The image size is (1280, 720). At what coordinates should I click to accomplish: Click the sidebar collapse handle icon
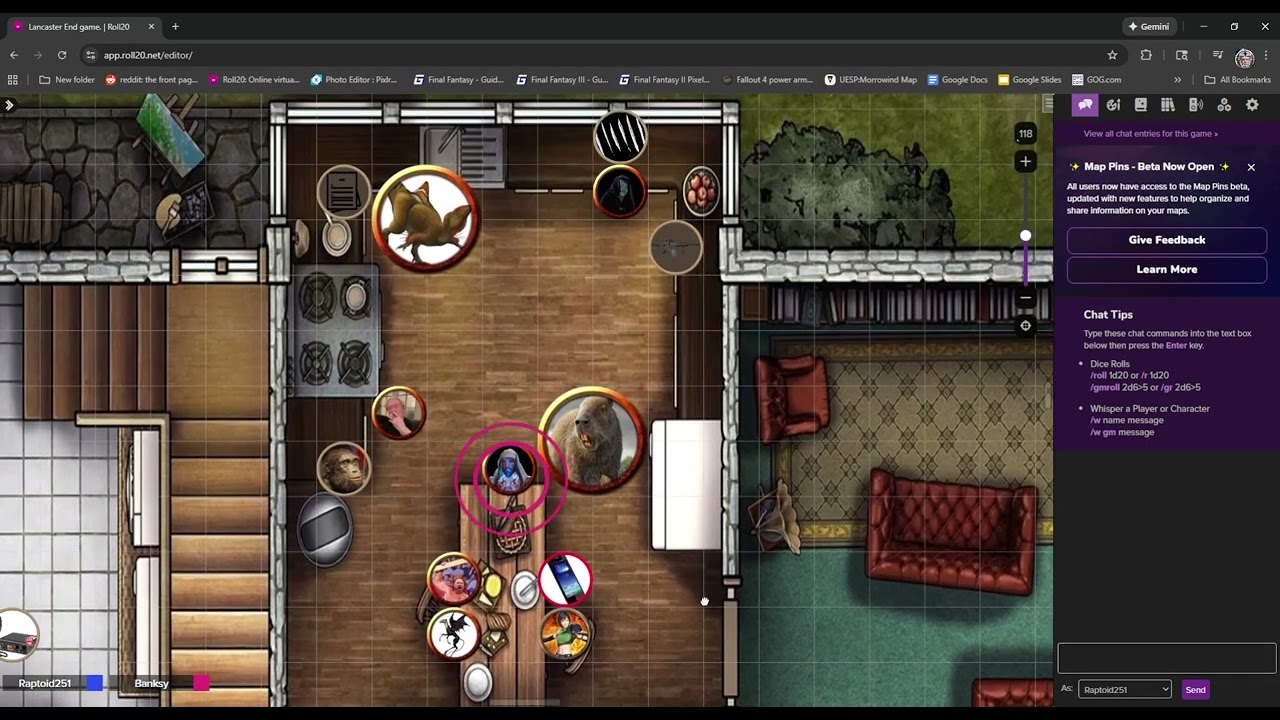coord(1047,104)
